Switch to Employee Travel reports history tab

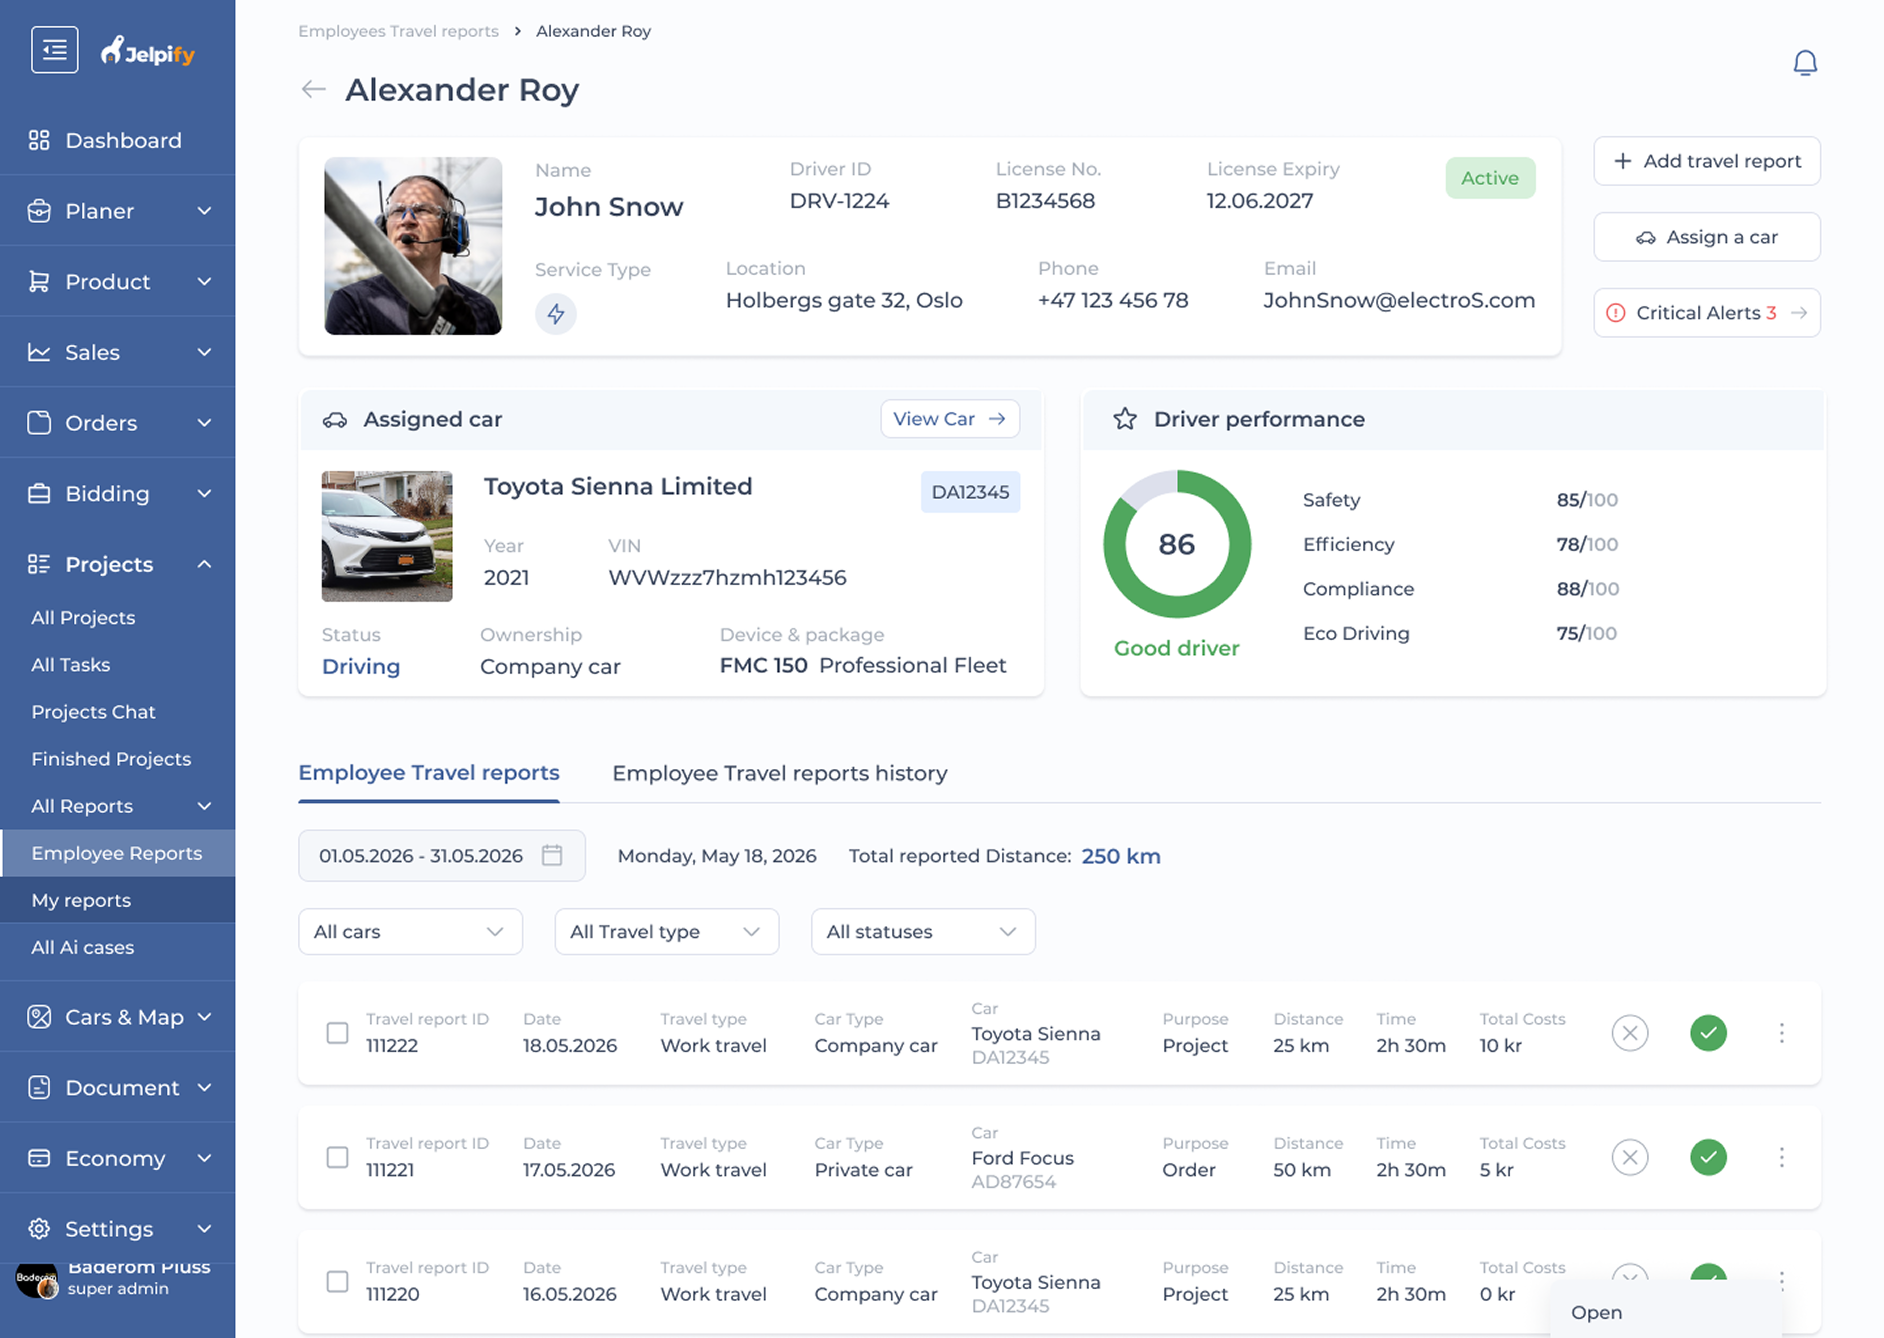(779, 773)
